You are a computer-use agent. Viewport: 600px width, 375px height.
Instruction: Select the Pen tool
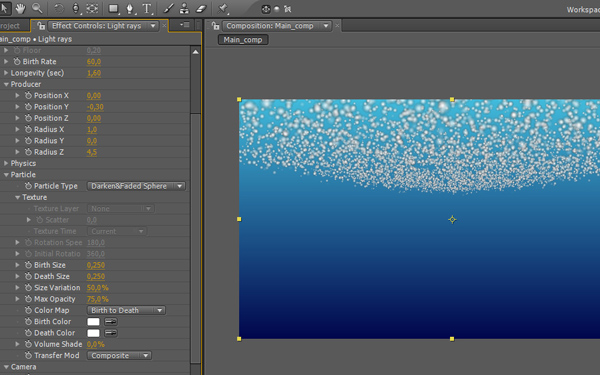[x=130, y=9]
